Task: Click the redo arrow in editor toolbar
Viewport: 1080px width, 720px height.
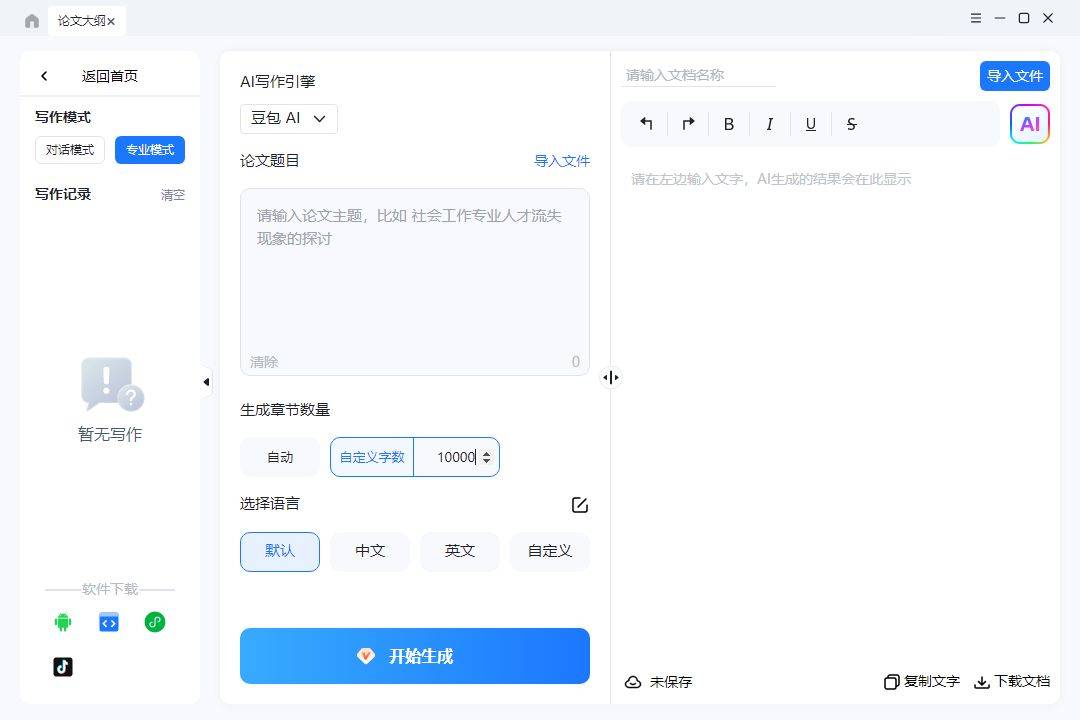Action: point(688,124)
